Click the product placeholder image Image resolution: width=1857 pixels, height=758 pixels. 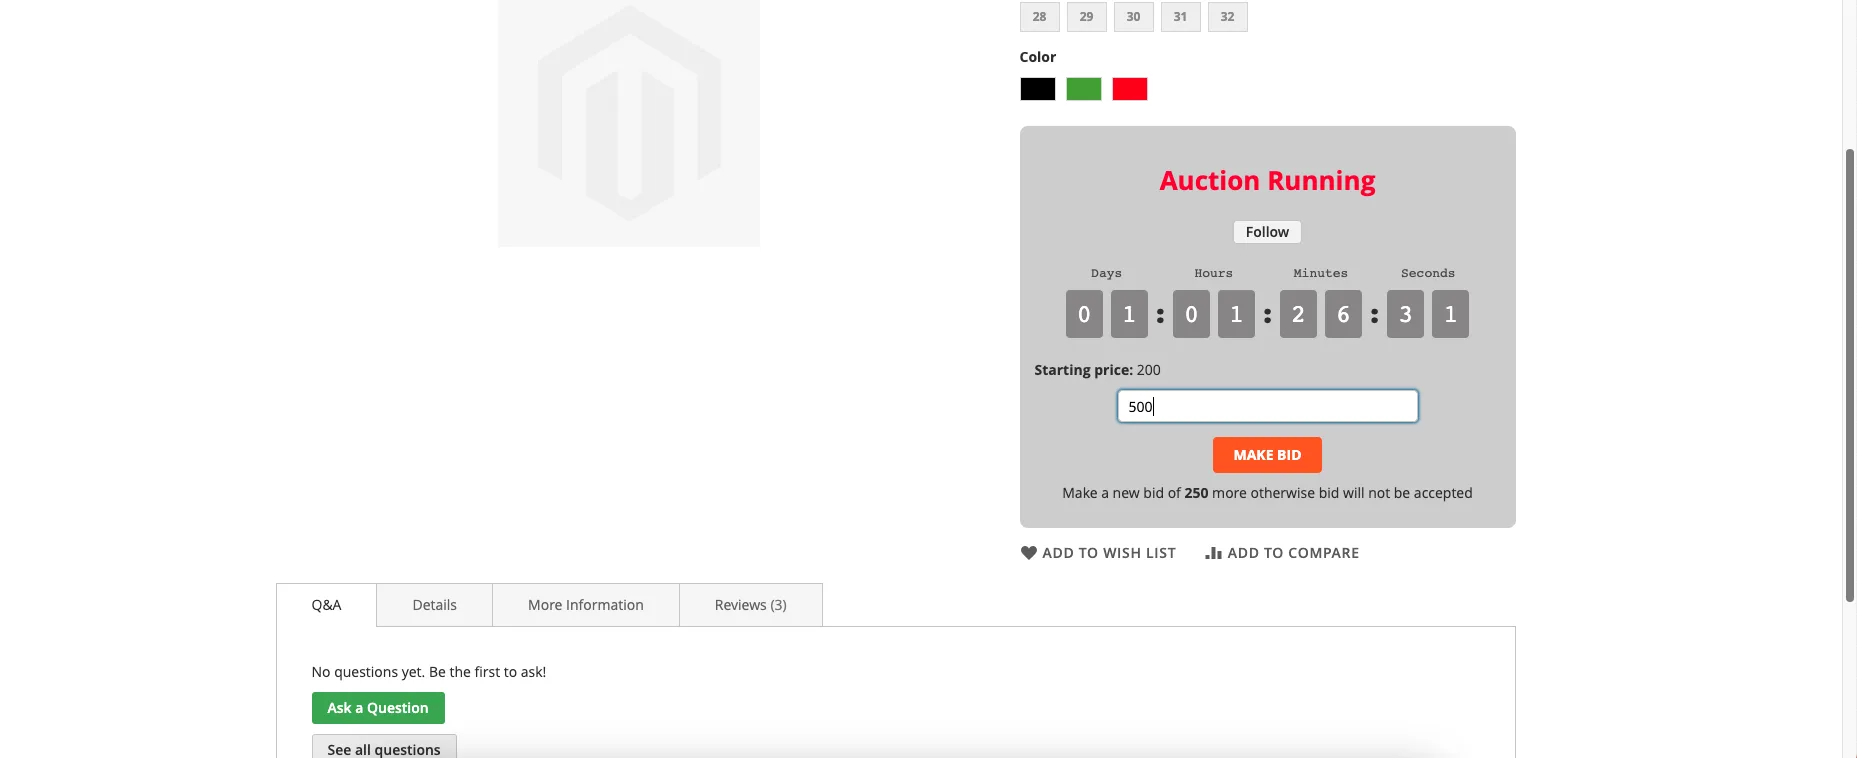[629, 123]
